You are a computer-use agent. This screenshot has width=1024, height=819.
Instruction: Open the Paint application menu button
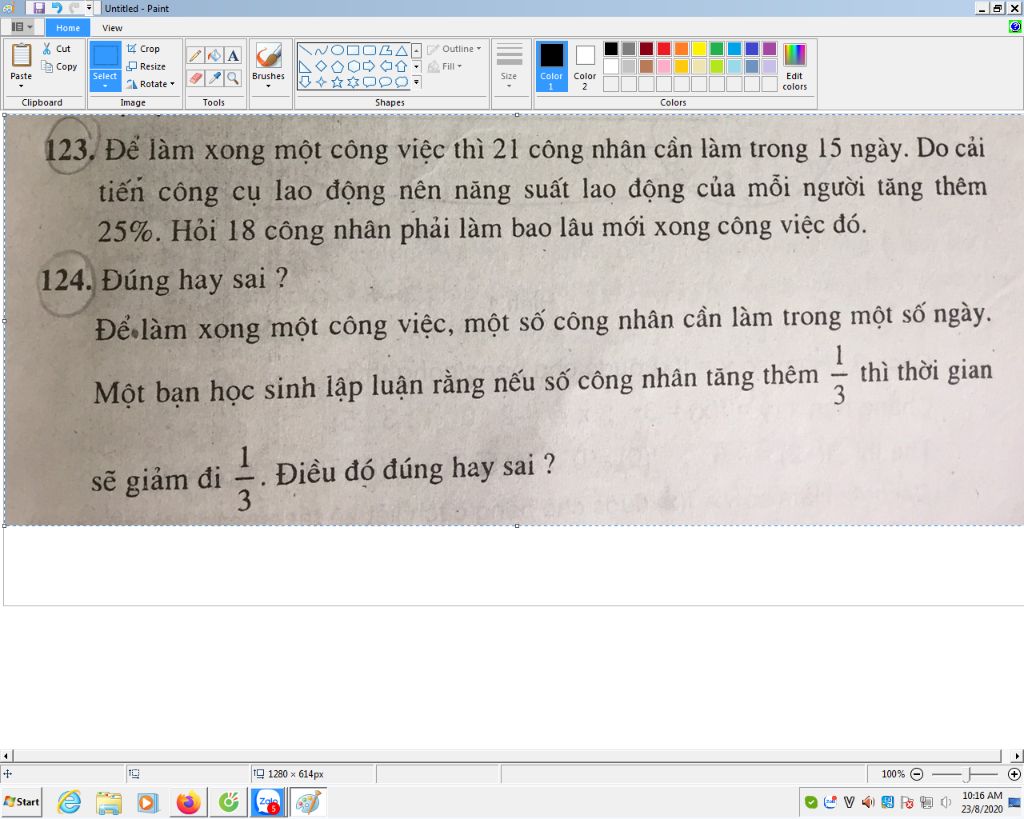pos(22,27)
